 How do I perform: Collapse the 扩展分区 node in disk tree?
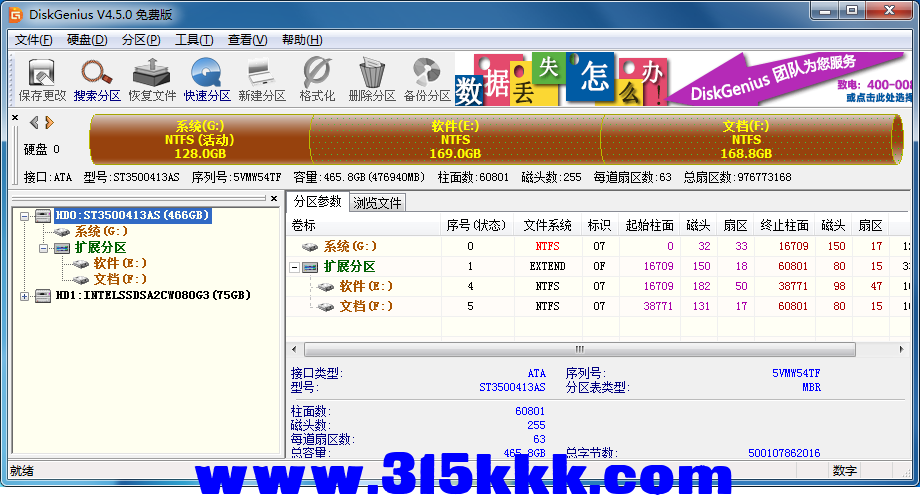[x=43, y=248]
